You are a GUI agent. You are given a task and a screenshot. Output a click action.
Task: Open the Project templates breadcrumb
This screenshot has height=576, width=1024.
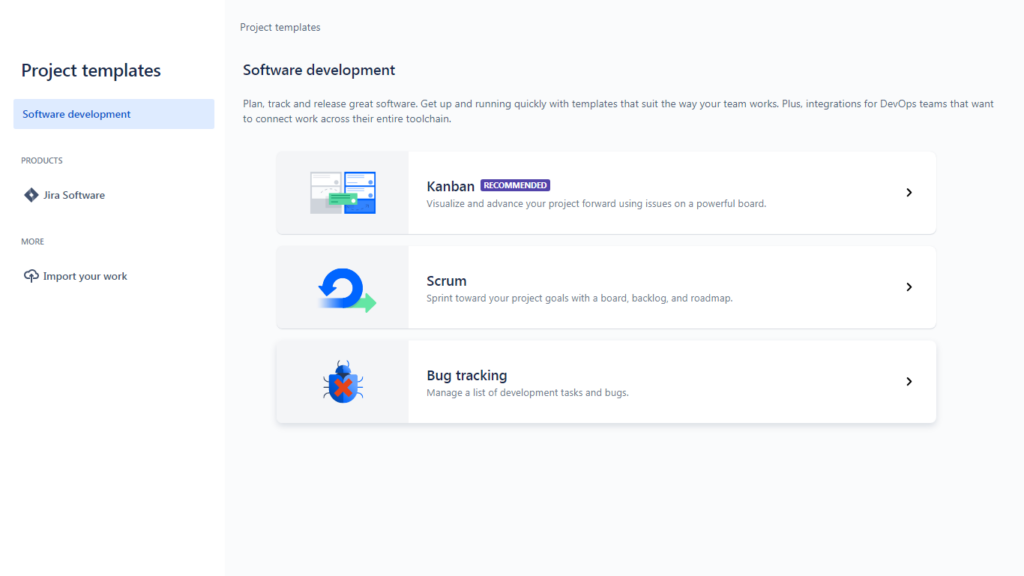(280, 27)
